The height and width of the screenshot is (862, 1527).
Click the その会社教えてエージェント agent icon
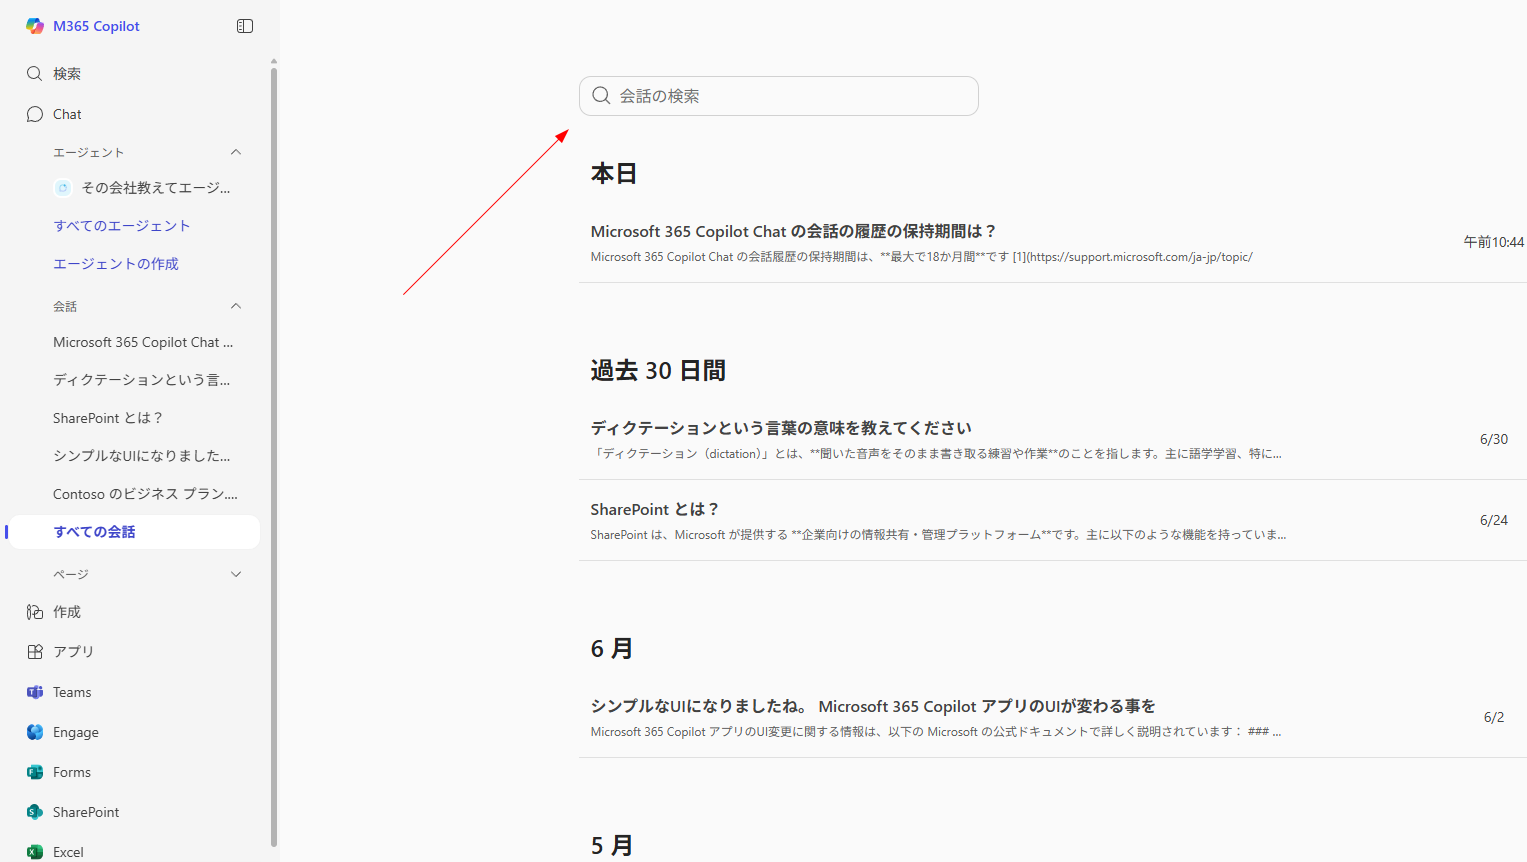pyautogui.click(x=62, y=188)
